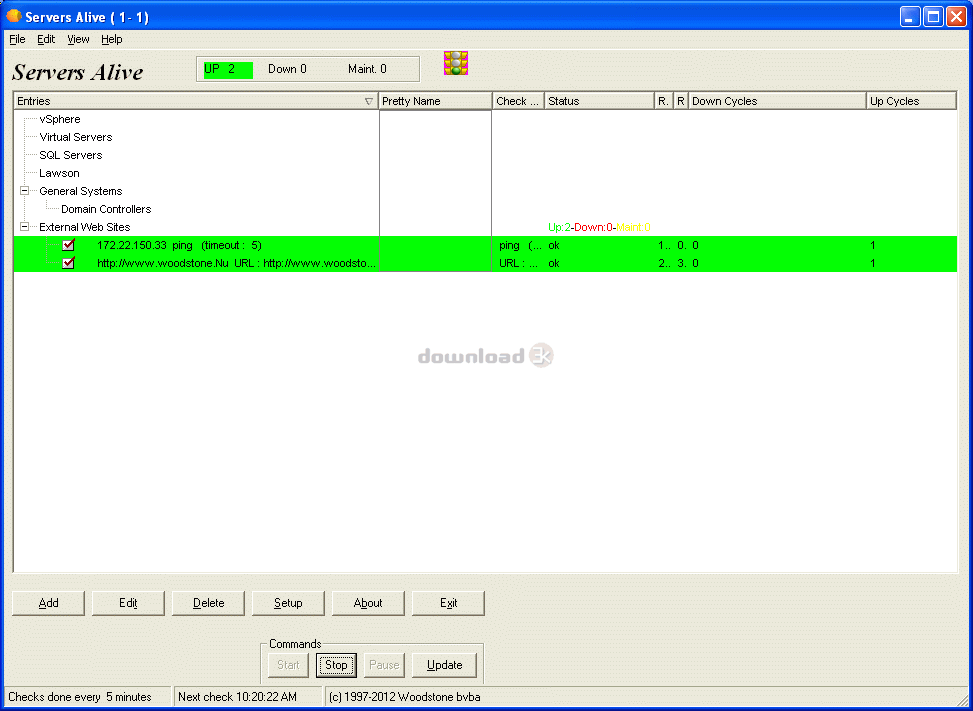Click the Entries column sort arrow
Image resolution: width=973 pixels, height=711 pixels.
tap(369, 101)
